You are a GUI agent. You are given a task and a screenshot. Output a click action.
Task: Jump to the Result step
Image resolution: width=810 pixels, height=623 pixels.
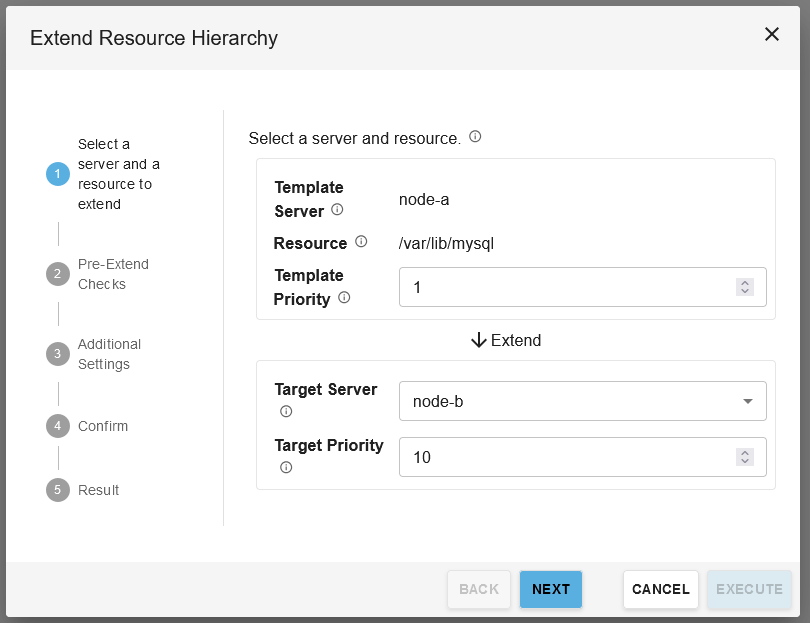[x=98, y=490]
